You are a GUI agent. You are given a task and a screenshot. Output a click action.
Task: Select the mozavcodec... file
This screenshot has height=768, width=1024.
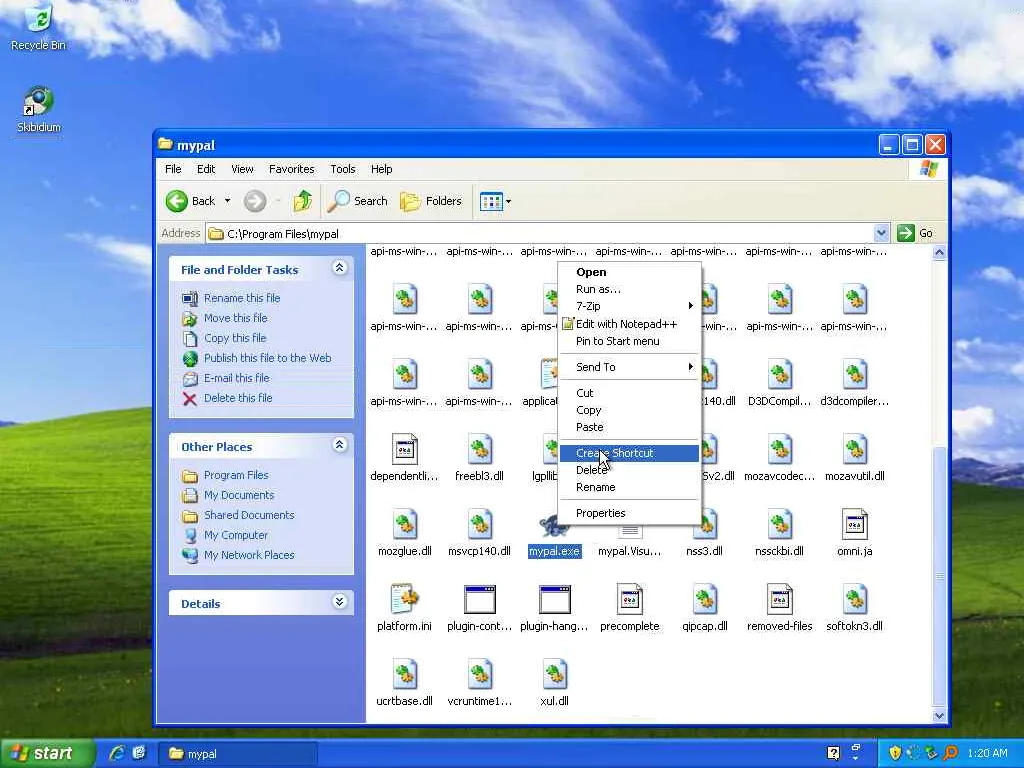pyautogui.click(x=779, y=458)
